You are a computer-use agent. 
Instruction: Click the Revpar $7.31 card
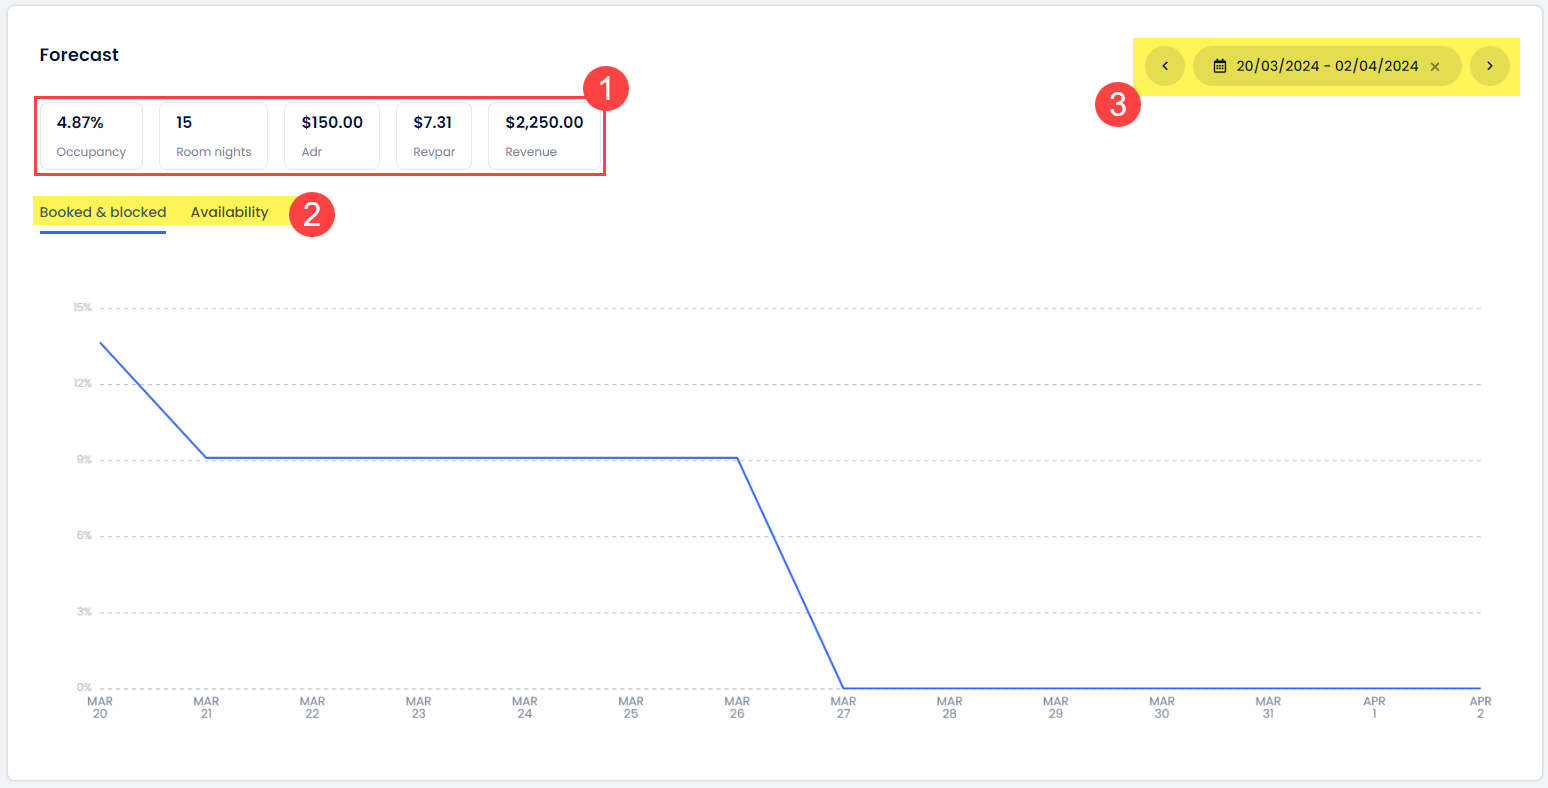coord(434,136)
